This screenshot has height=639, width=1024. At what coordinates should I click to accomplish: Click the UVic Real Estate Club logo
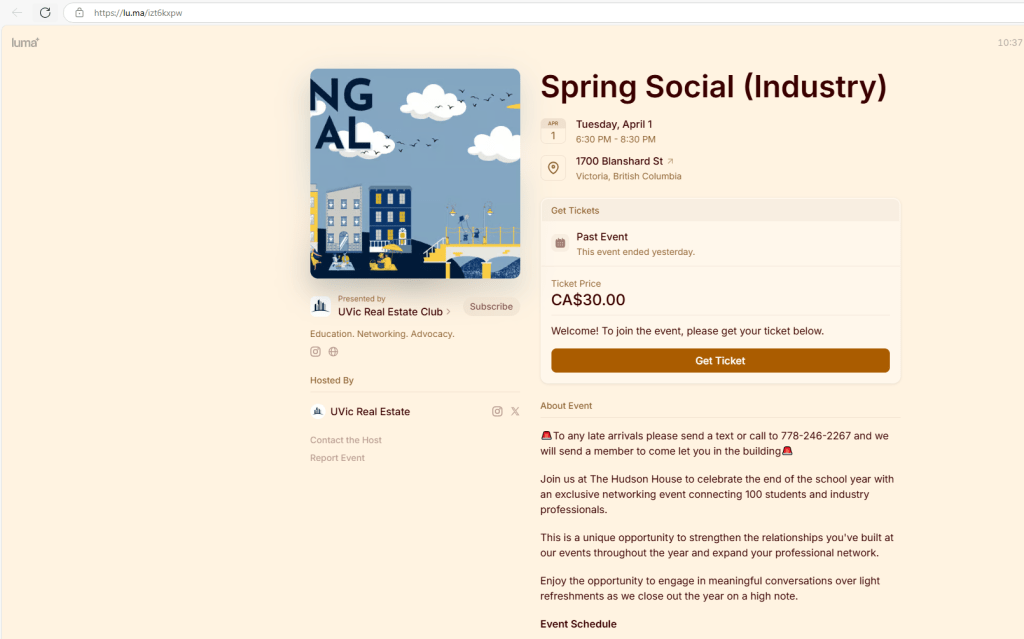[320, 306]
